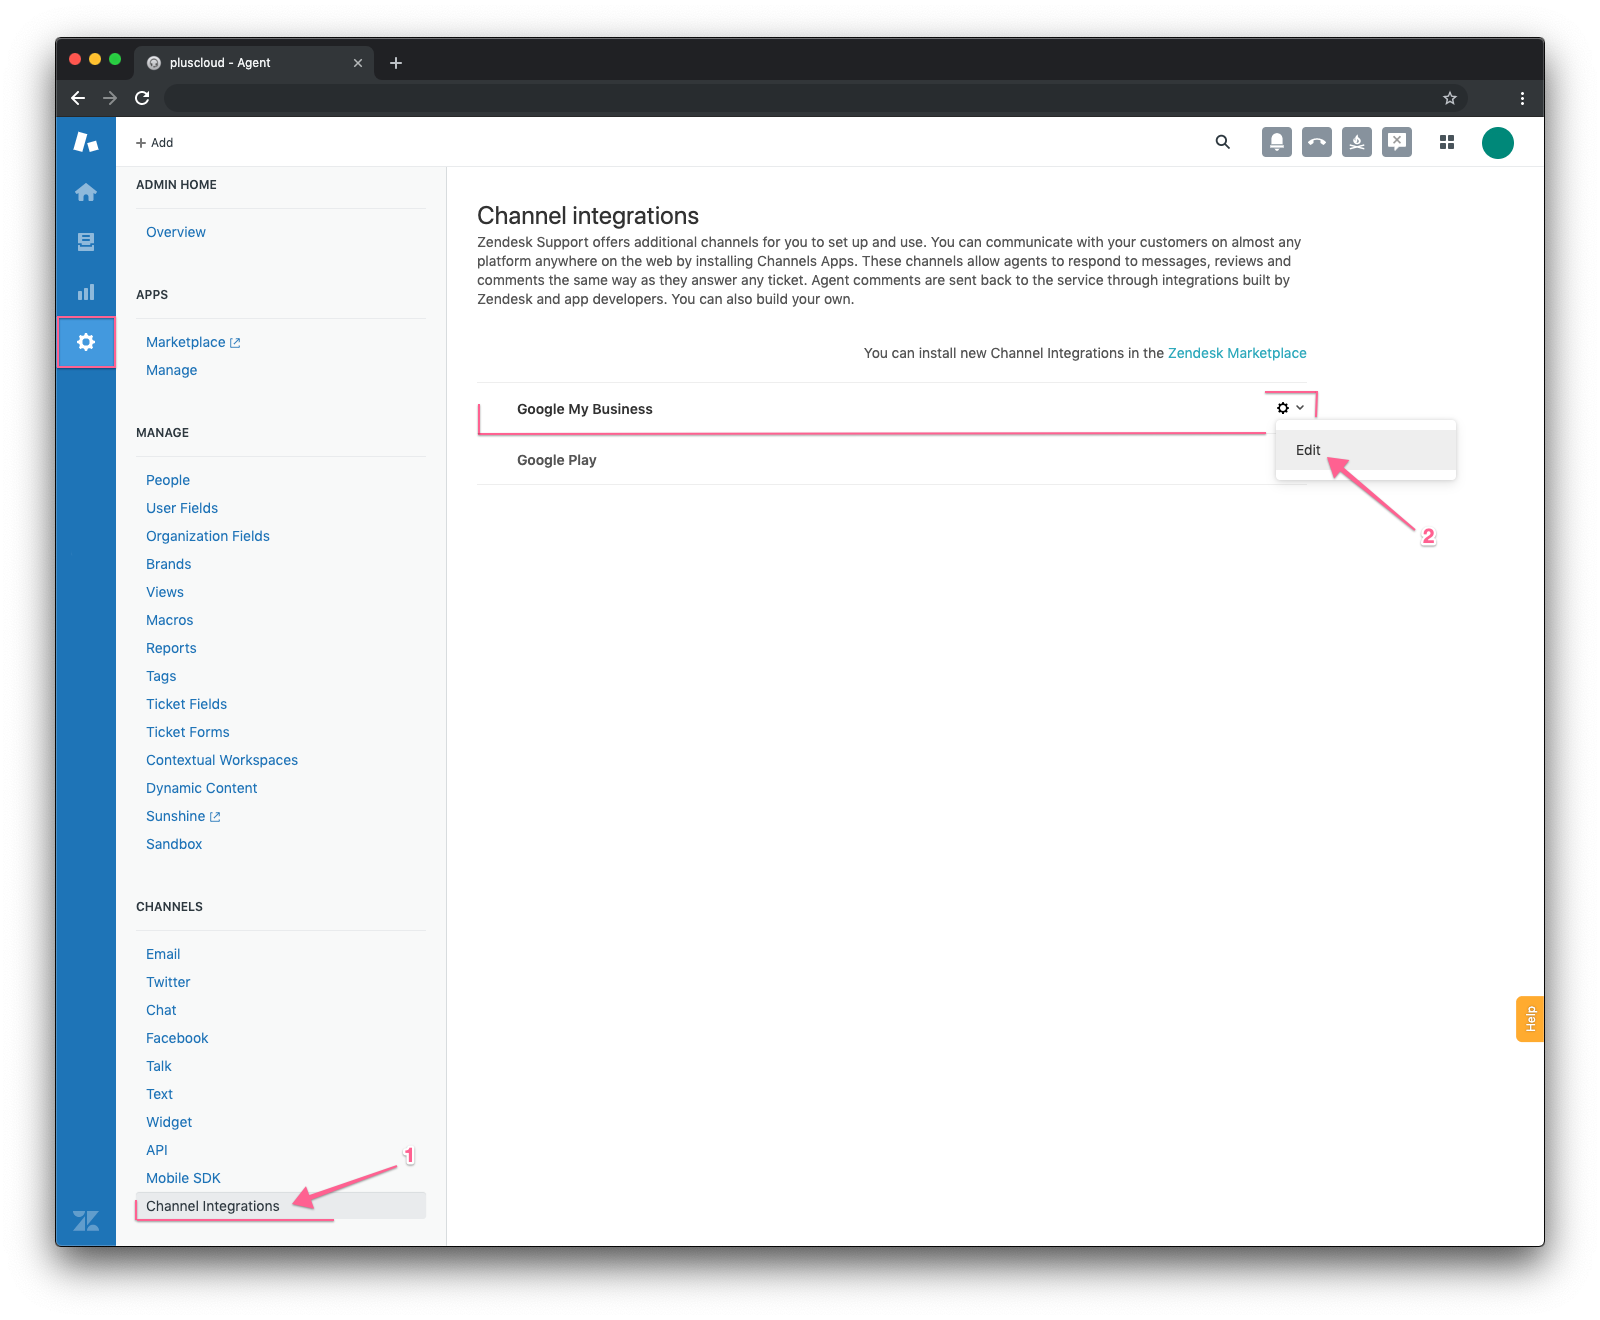Open Marketplace link under Apps
This screenshot has height=1320, width=1600.
(x=193, y=342)
